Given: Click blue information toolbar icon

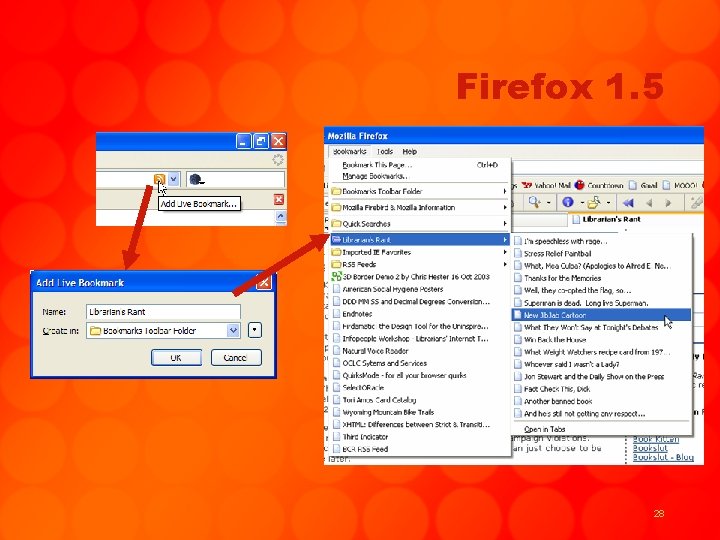Looking at the screenshot, I should 568,202.
